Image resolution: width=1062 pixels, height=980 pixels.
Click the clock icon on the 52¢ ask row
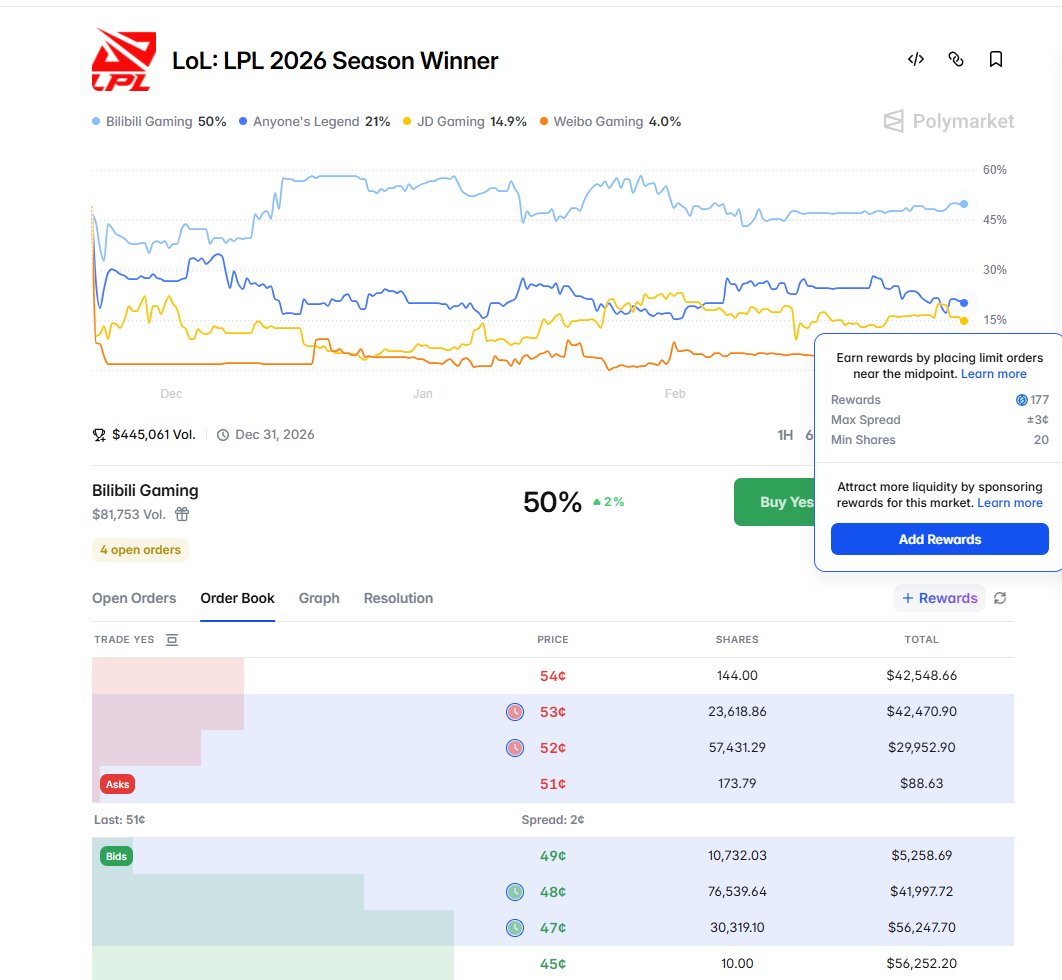[x=515, y=748]
